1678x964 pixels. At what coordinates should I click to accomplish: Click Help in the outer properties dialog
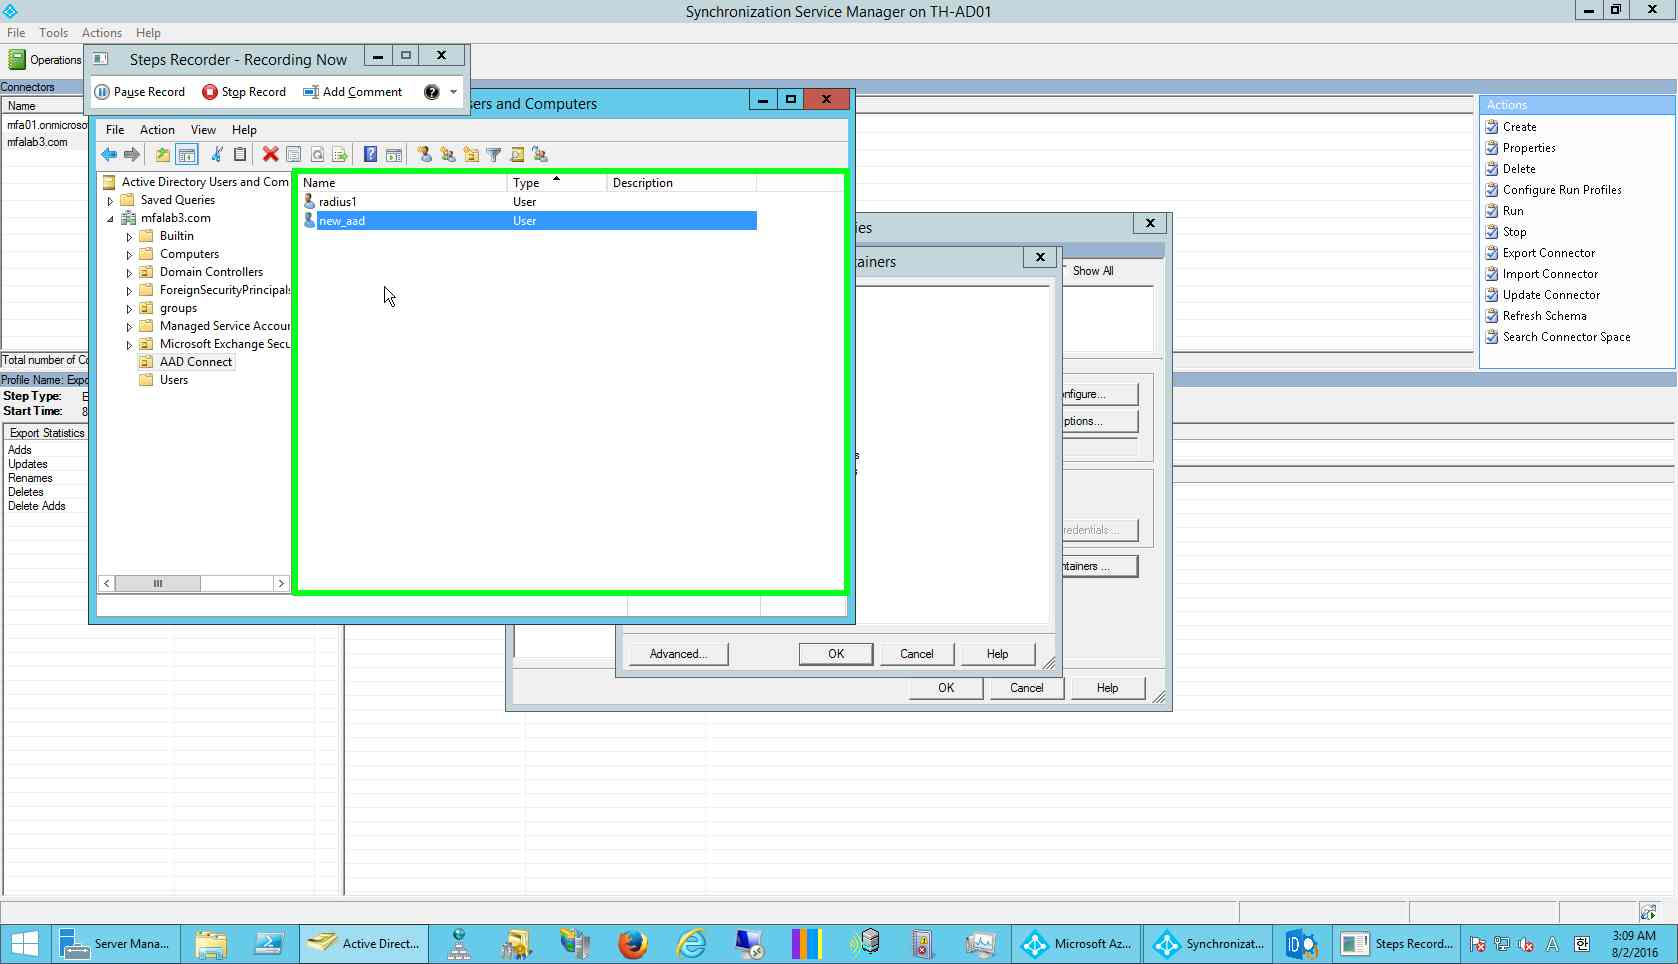point(1107,688)
